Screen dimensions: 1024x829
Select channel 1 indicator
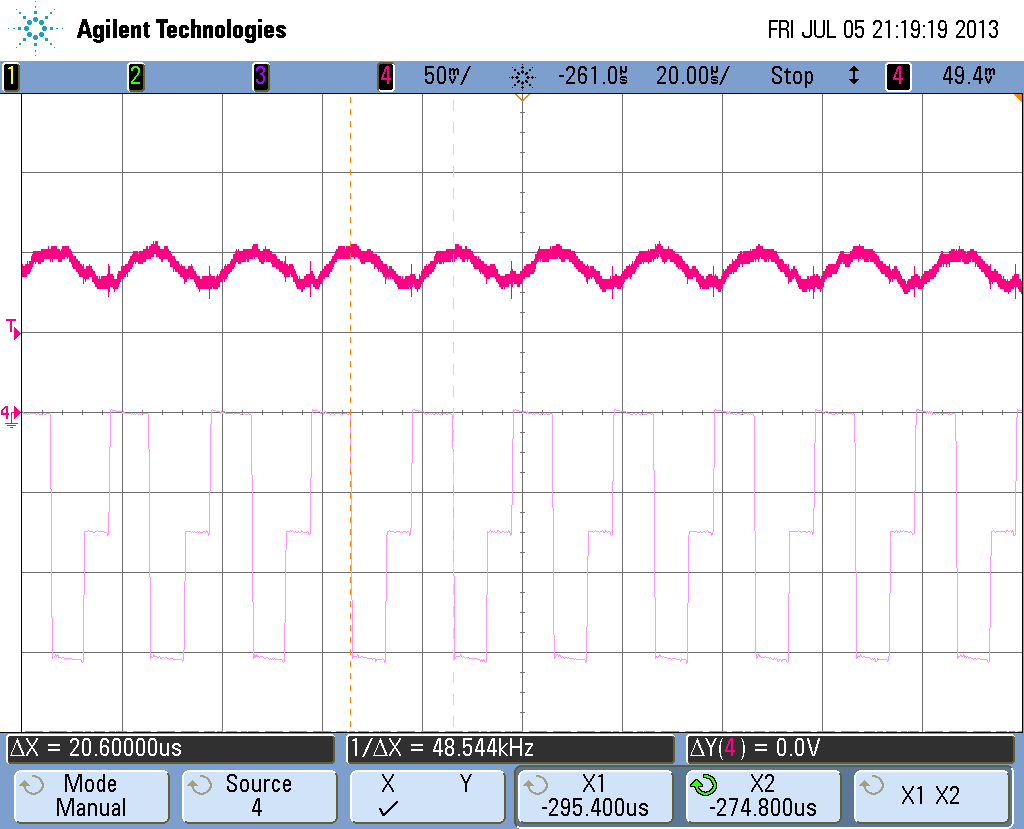click(x=11, y=76)
